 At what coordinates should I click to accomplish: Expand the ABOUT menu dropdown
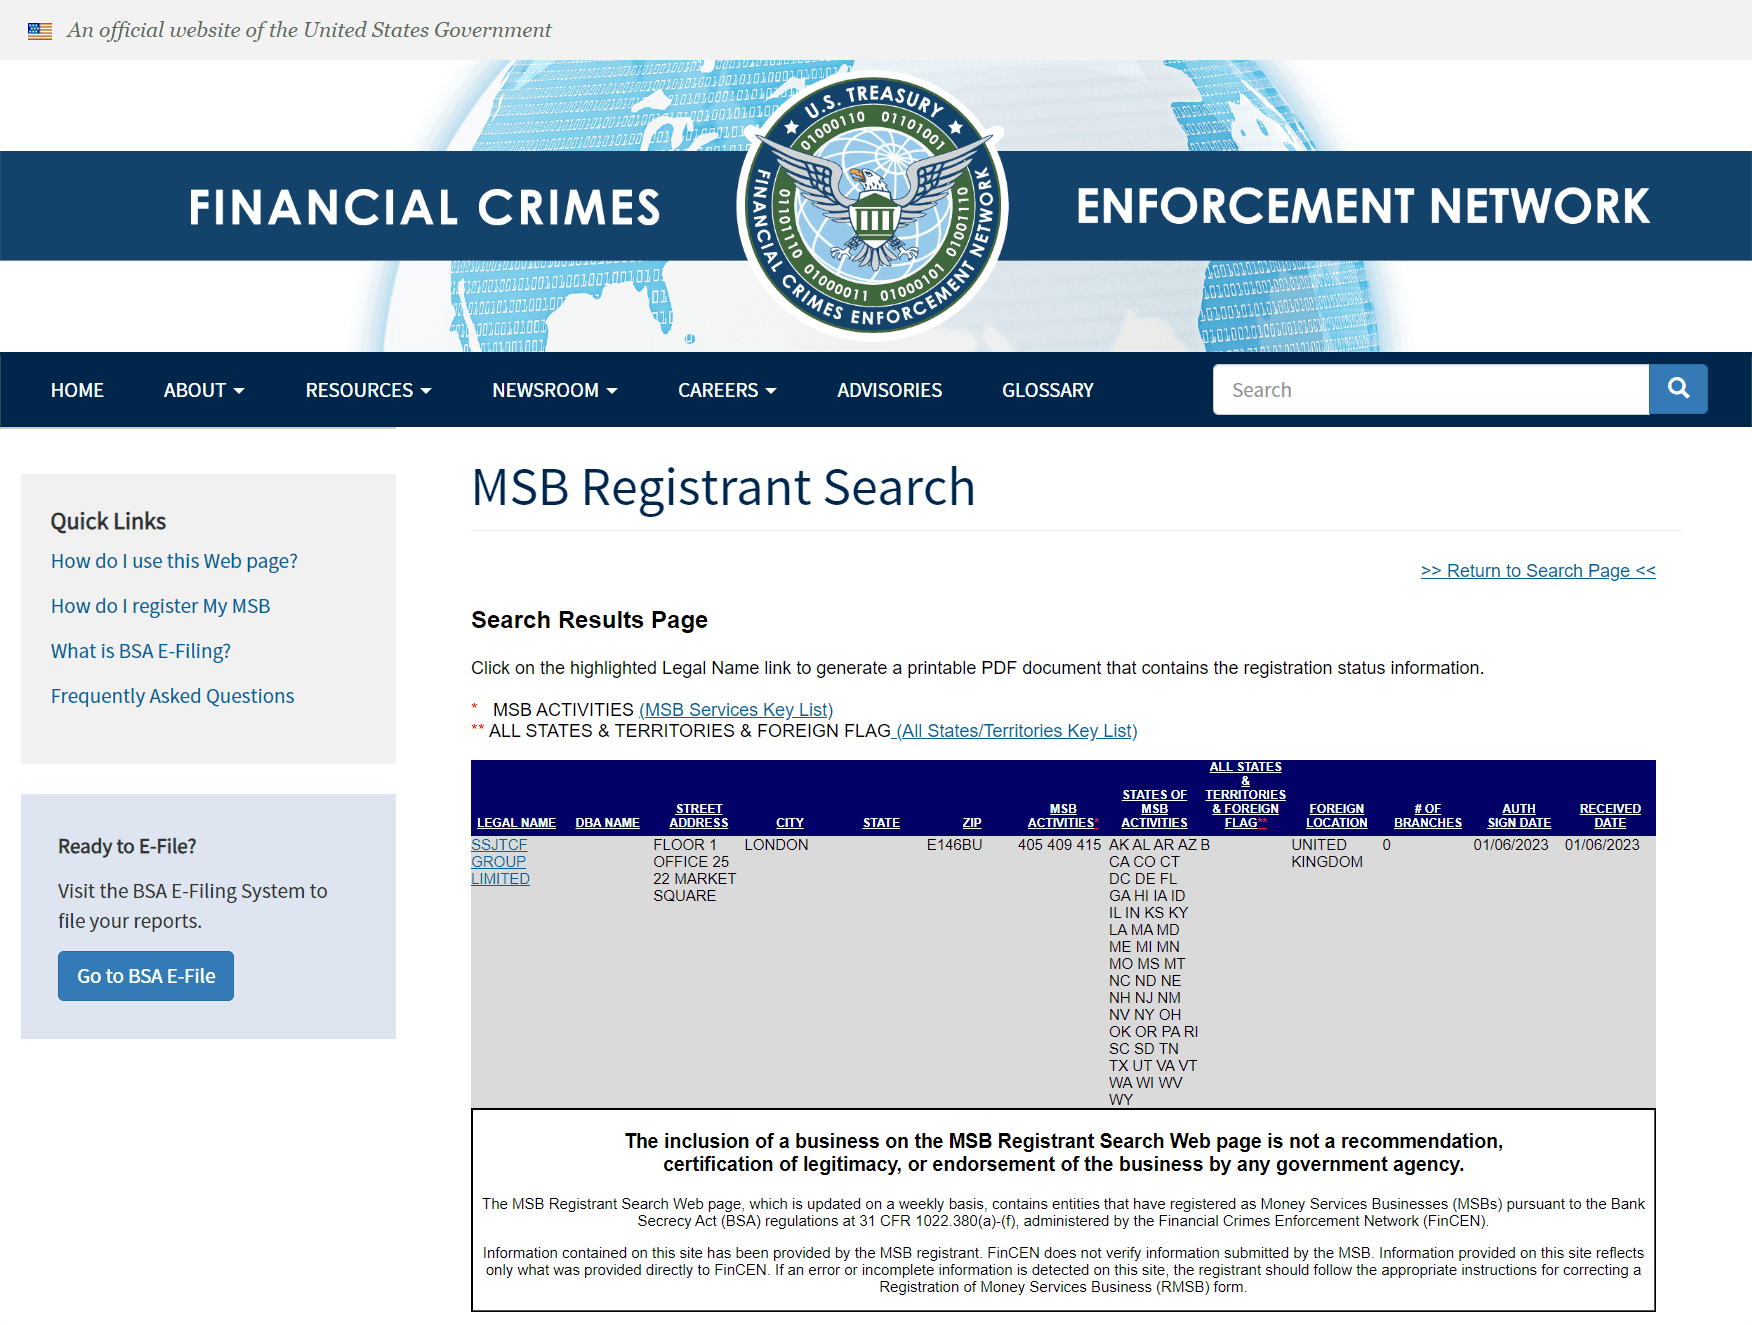tap(204, 390)
